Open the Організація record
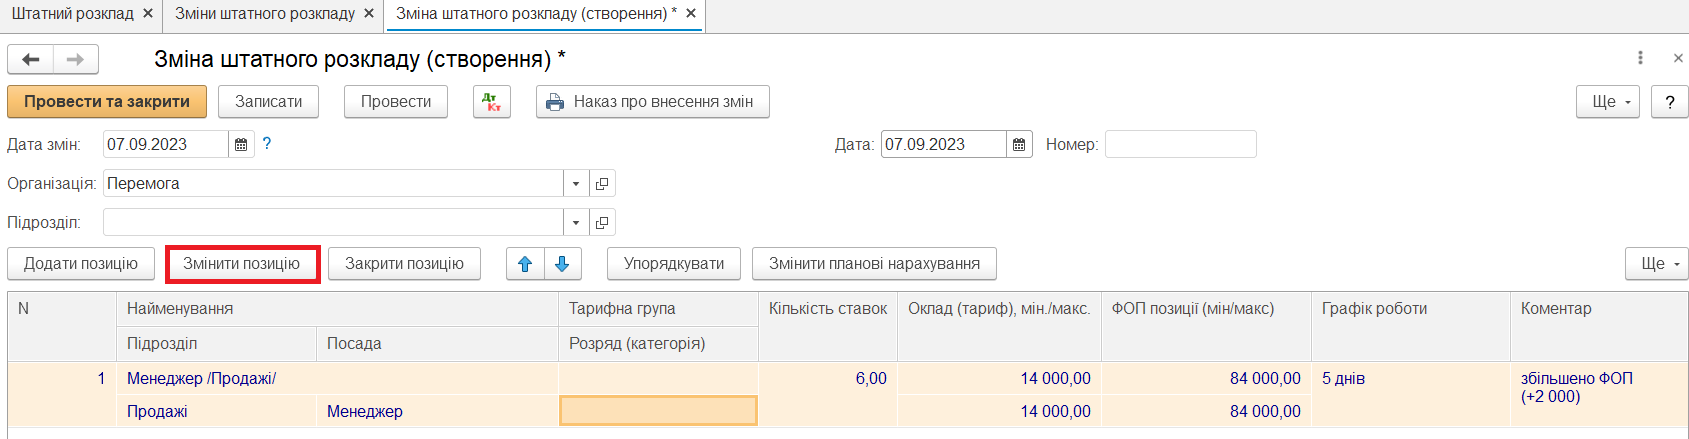This screenshot has width=1689, height=439. 602,184
